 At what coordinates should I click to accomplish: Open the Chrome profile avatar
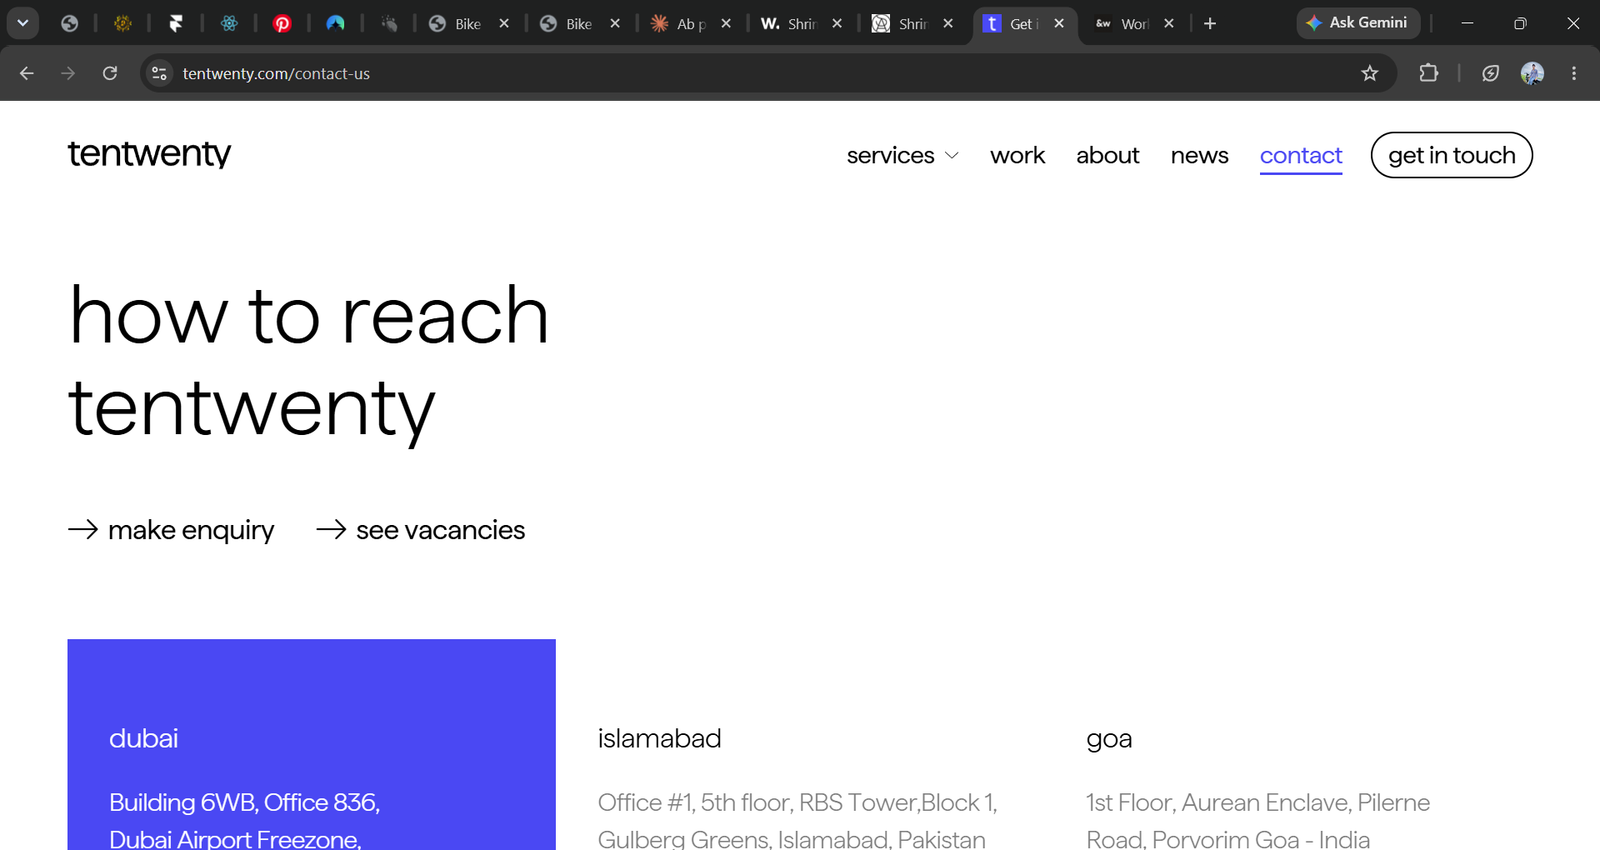(x=1532, y=73)
